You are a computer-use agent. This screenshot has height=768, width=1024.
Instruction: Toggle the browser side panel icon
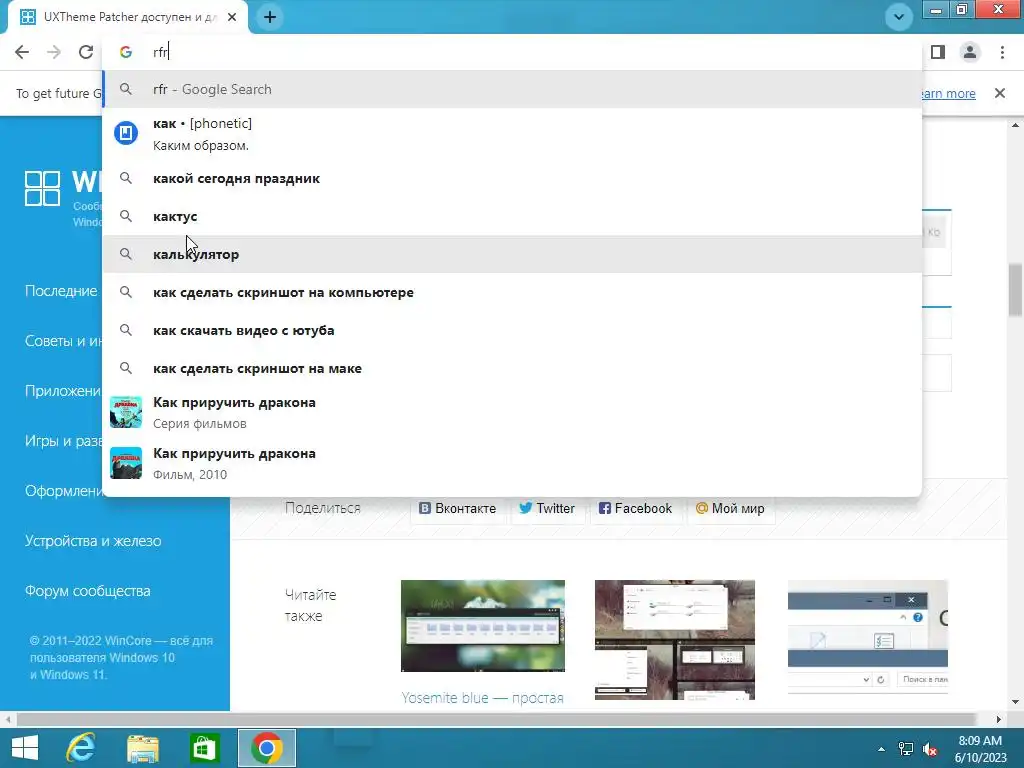[x=938, y=52]
